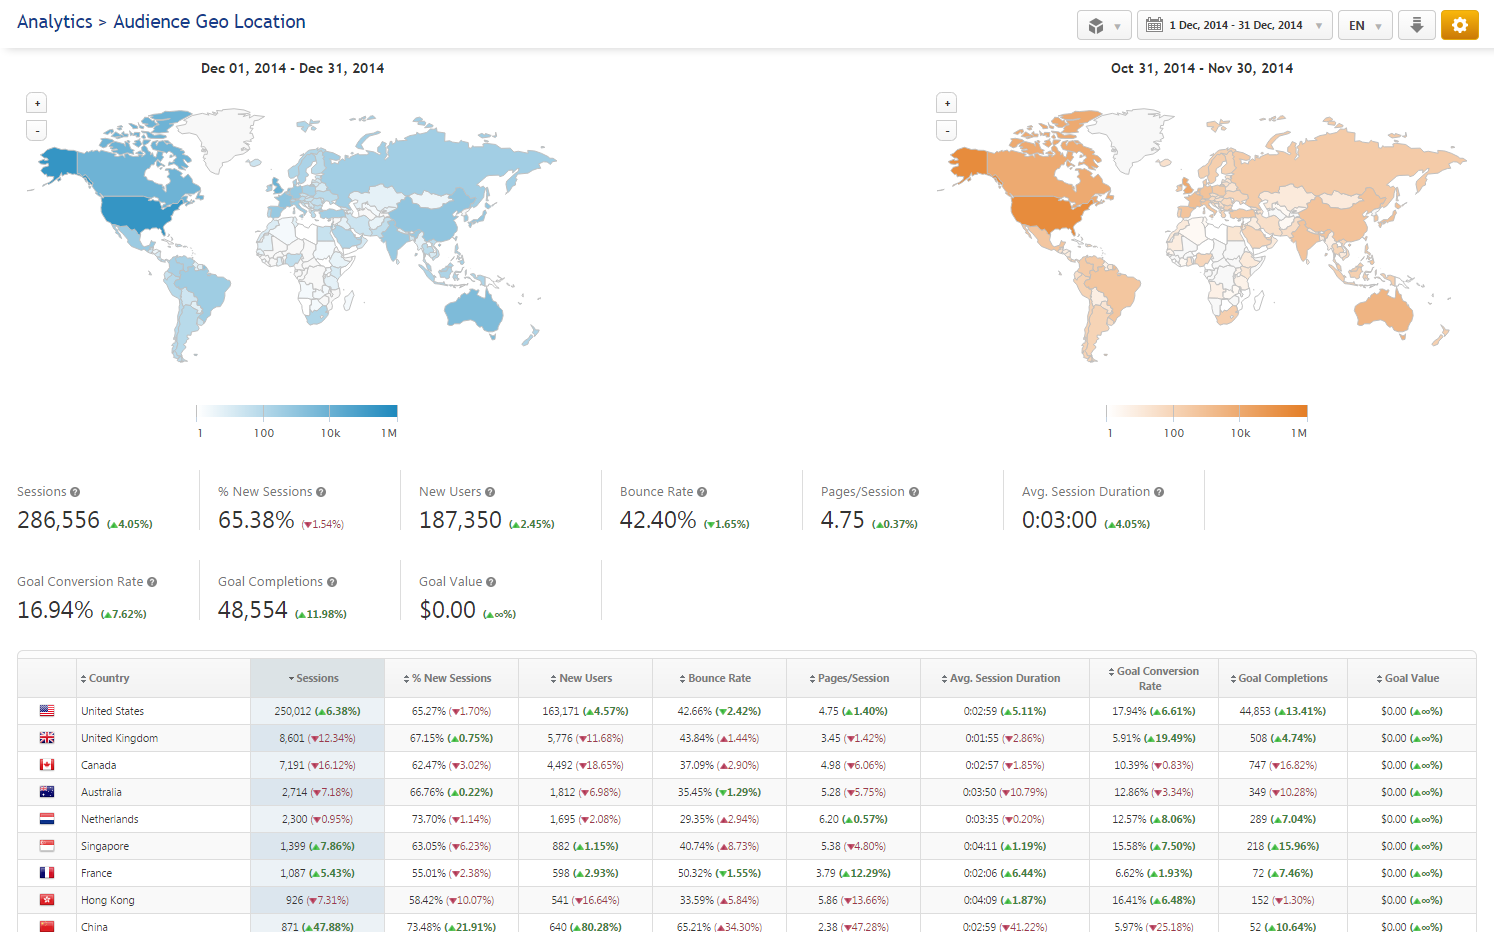The width and height of the screenshot is (1494, 932).
Task: Open the date range picker dropdown
Action: pos(1234,25)
